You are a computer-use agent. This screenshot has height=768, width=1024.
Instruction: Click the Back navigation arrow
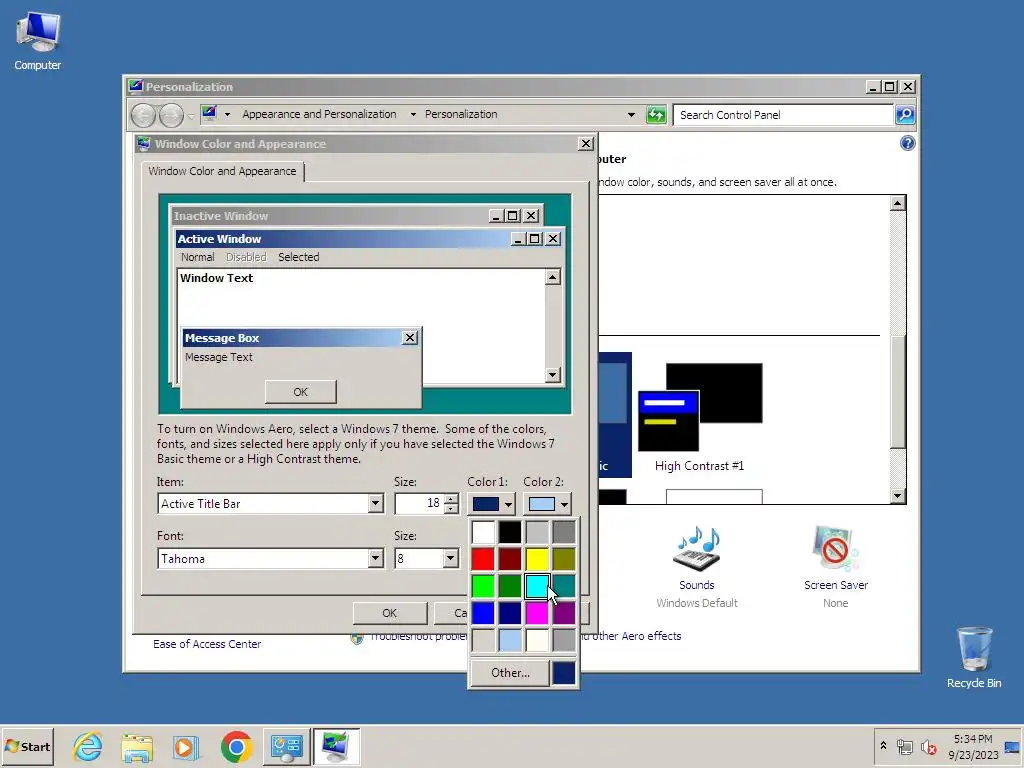tap(143, 116)
